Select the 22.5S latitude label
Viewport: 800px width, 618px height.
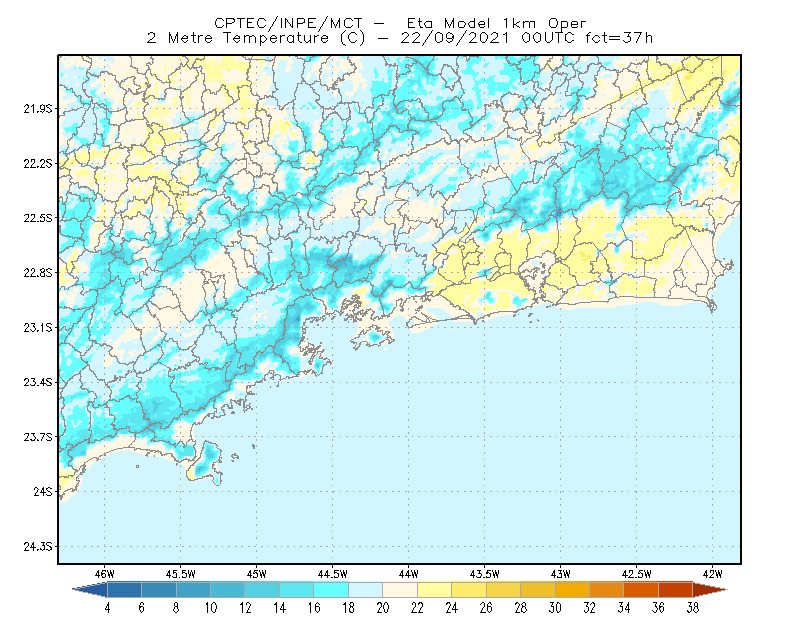[x=38, y=218]
